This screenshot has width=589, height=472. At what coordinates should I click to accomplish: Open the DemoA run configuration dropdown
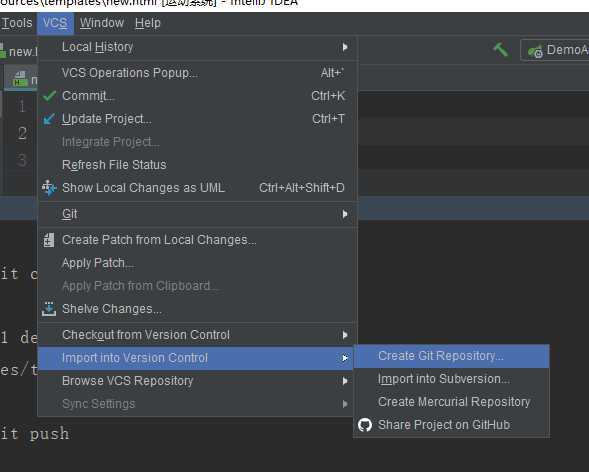tap(555, 50)
